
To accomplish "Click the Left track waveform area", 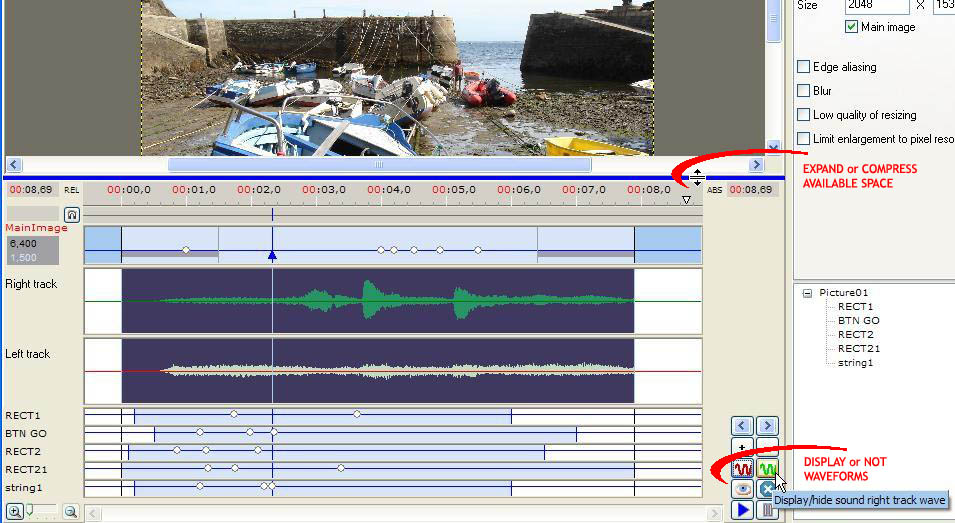I will pos(378,370).
